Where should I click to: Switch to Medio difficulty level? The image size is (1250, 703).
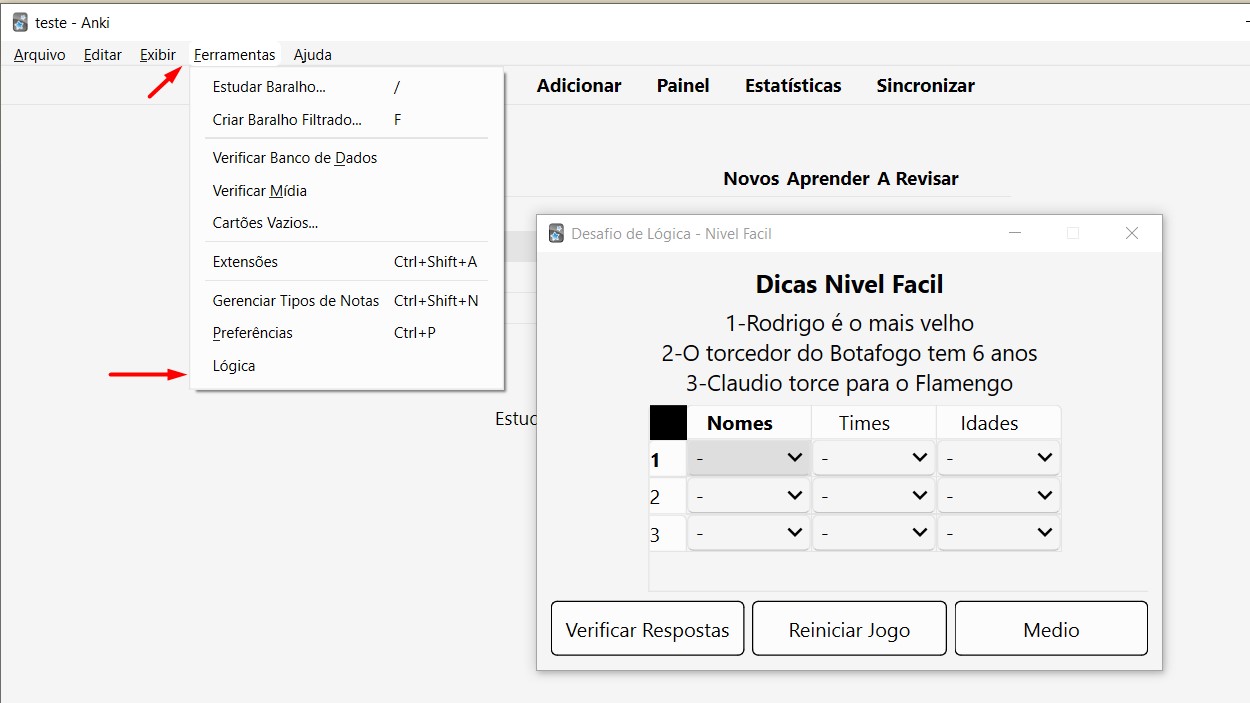click(x=1051, y=629)
